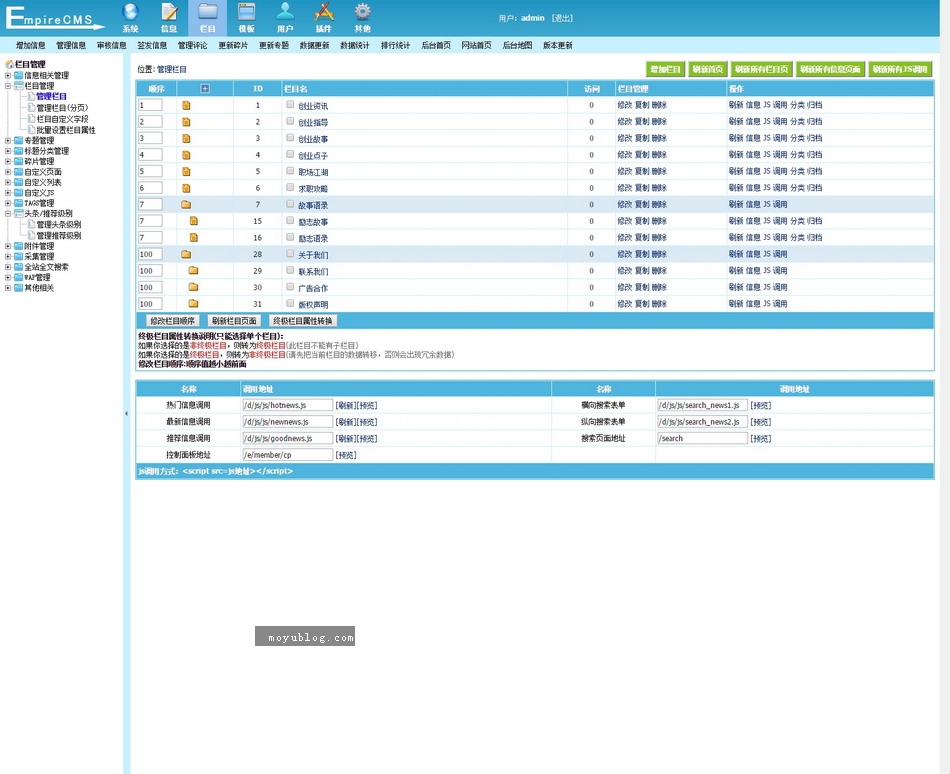Expand all rows via table header plus icon
The width and height of the screenshot is (950, 774).
pos(205,88)
